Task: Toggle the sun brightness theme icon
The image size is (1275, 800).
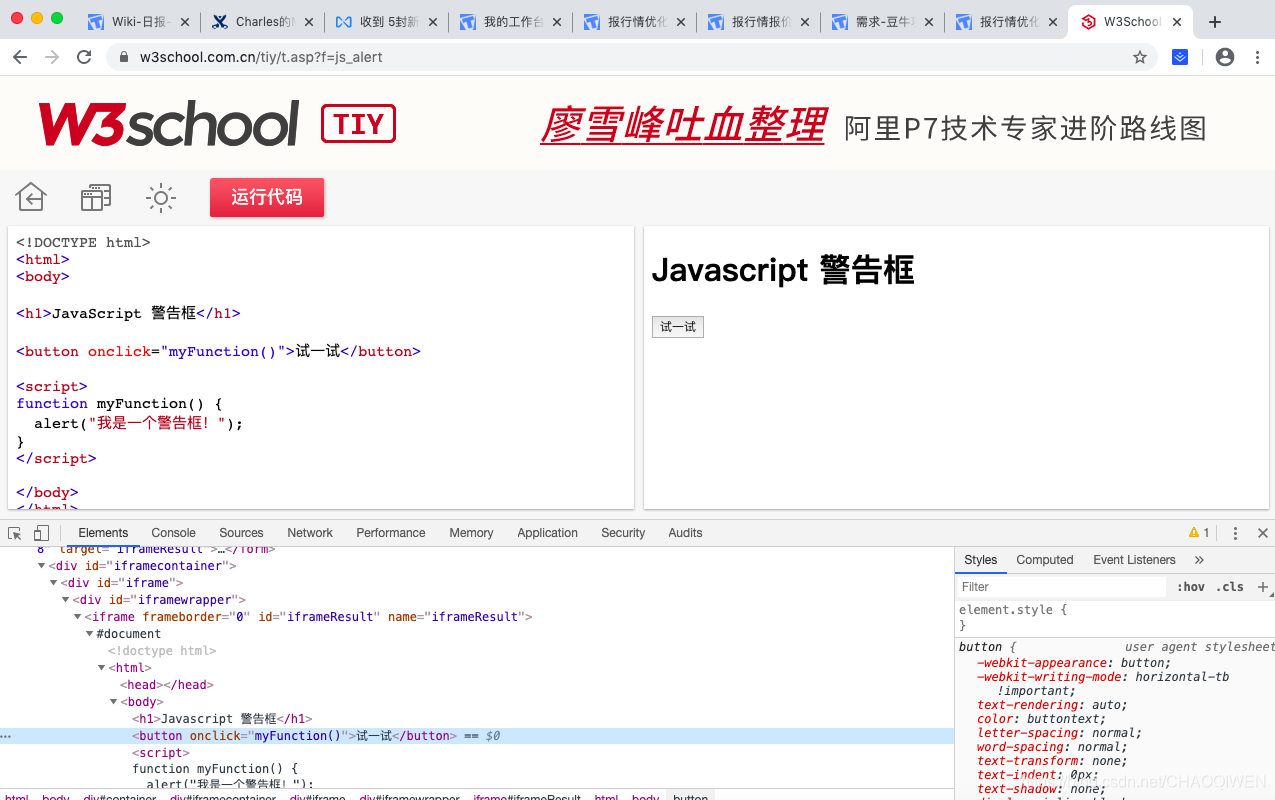Action: pos(161,197)
